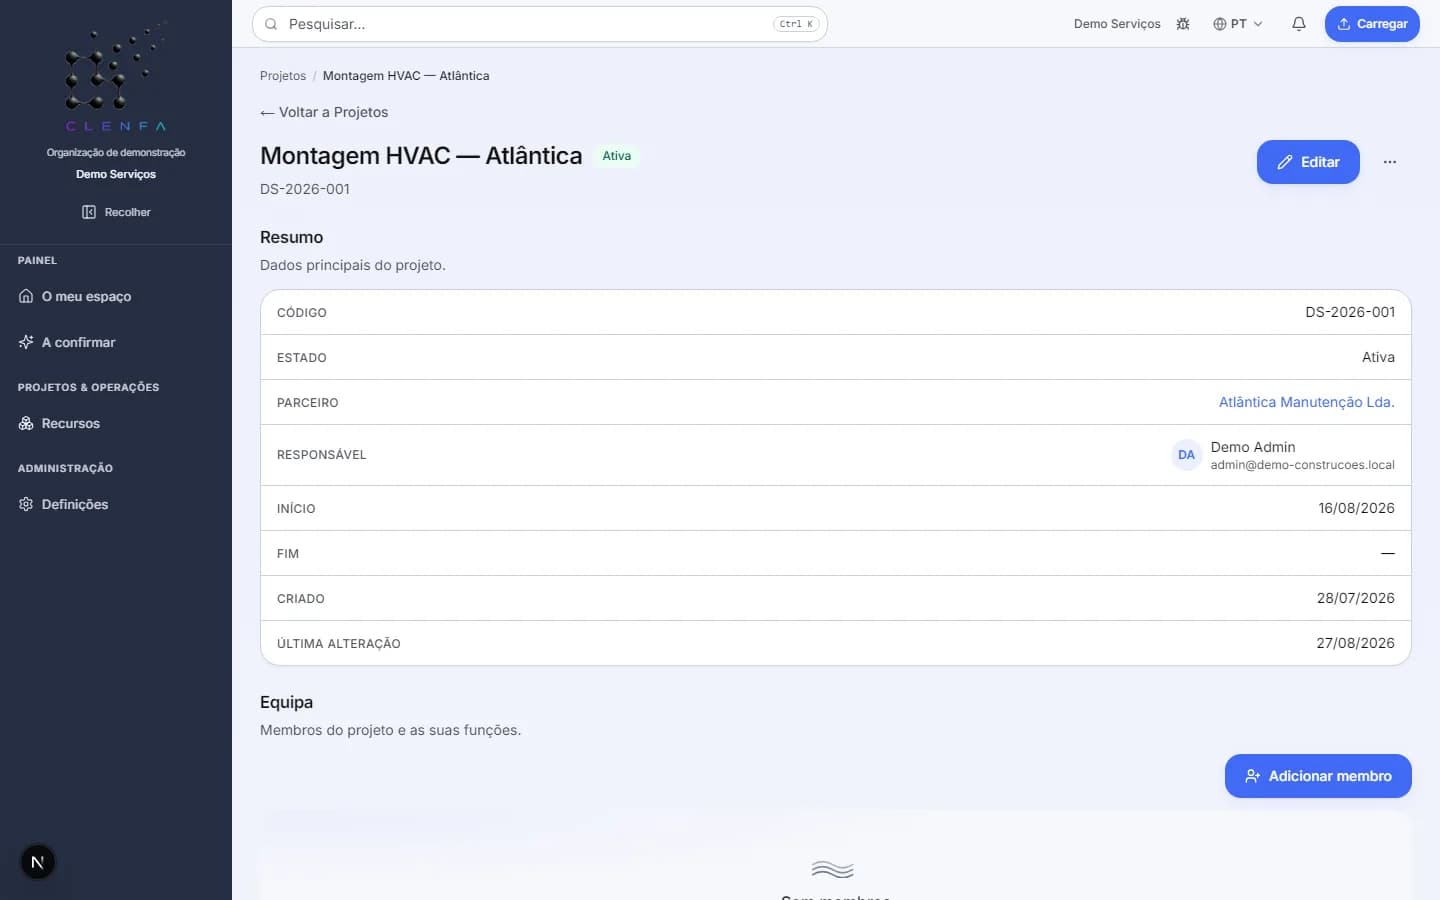Open A confirmar section
The image size is (1440, 900).
pos(116,342)
